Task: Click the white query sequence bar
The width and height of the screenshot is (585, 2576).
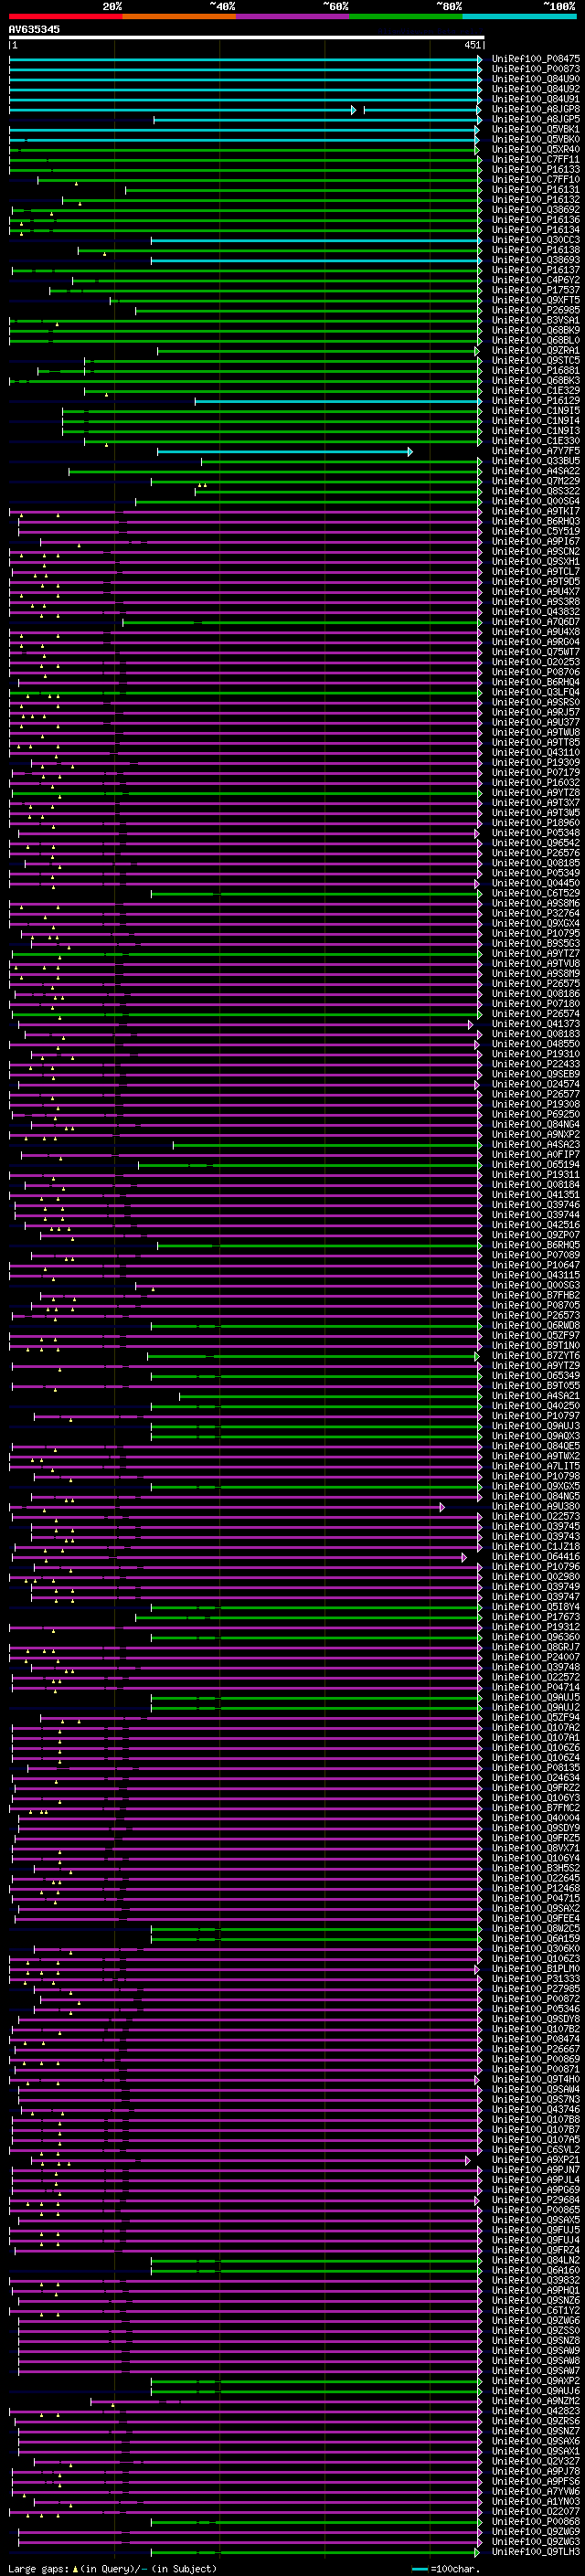Action: [x=246, y=38]
